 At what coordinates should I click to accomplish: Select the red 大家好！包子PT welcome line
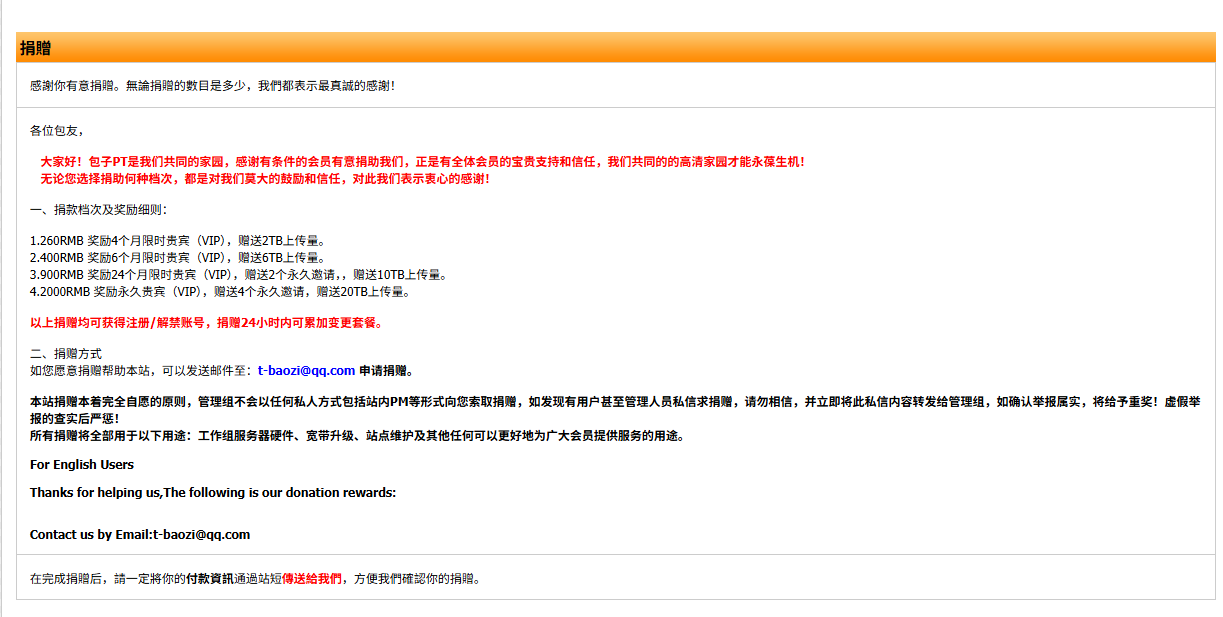click(x=422, y=161)
